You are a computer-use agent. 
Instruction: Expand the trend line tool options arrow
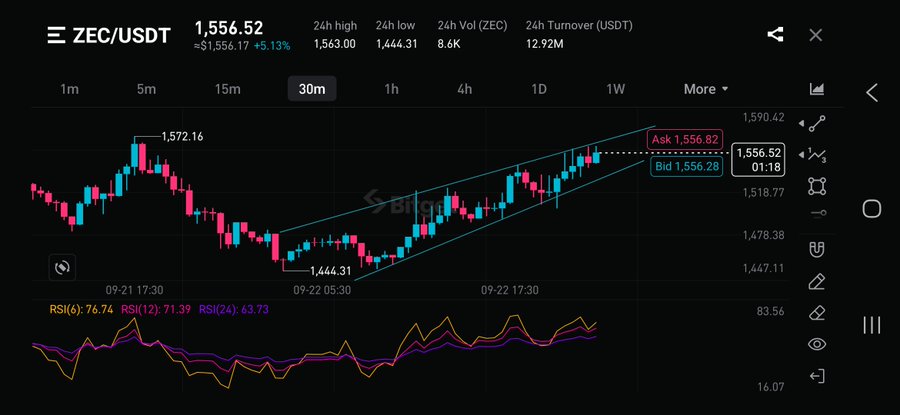tap(801, 123)
